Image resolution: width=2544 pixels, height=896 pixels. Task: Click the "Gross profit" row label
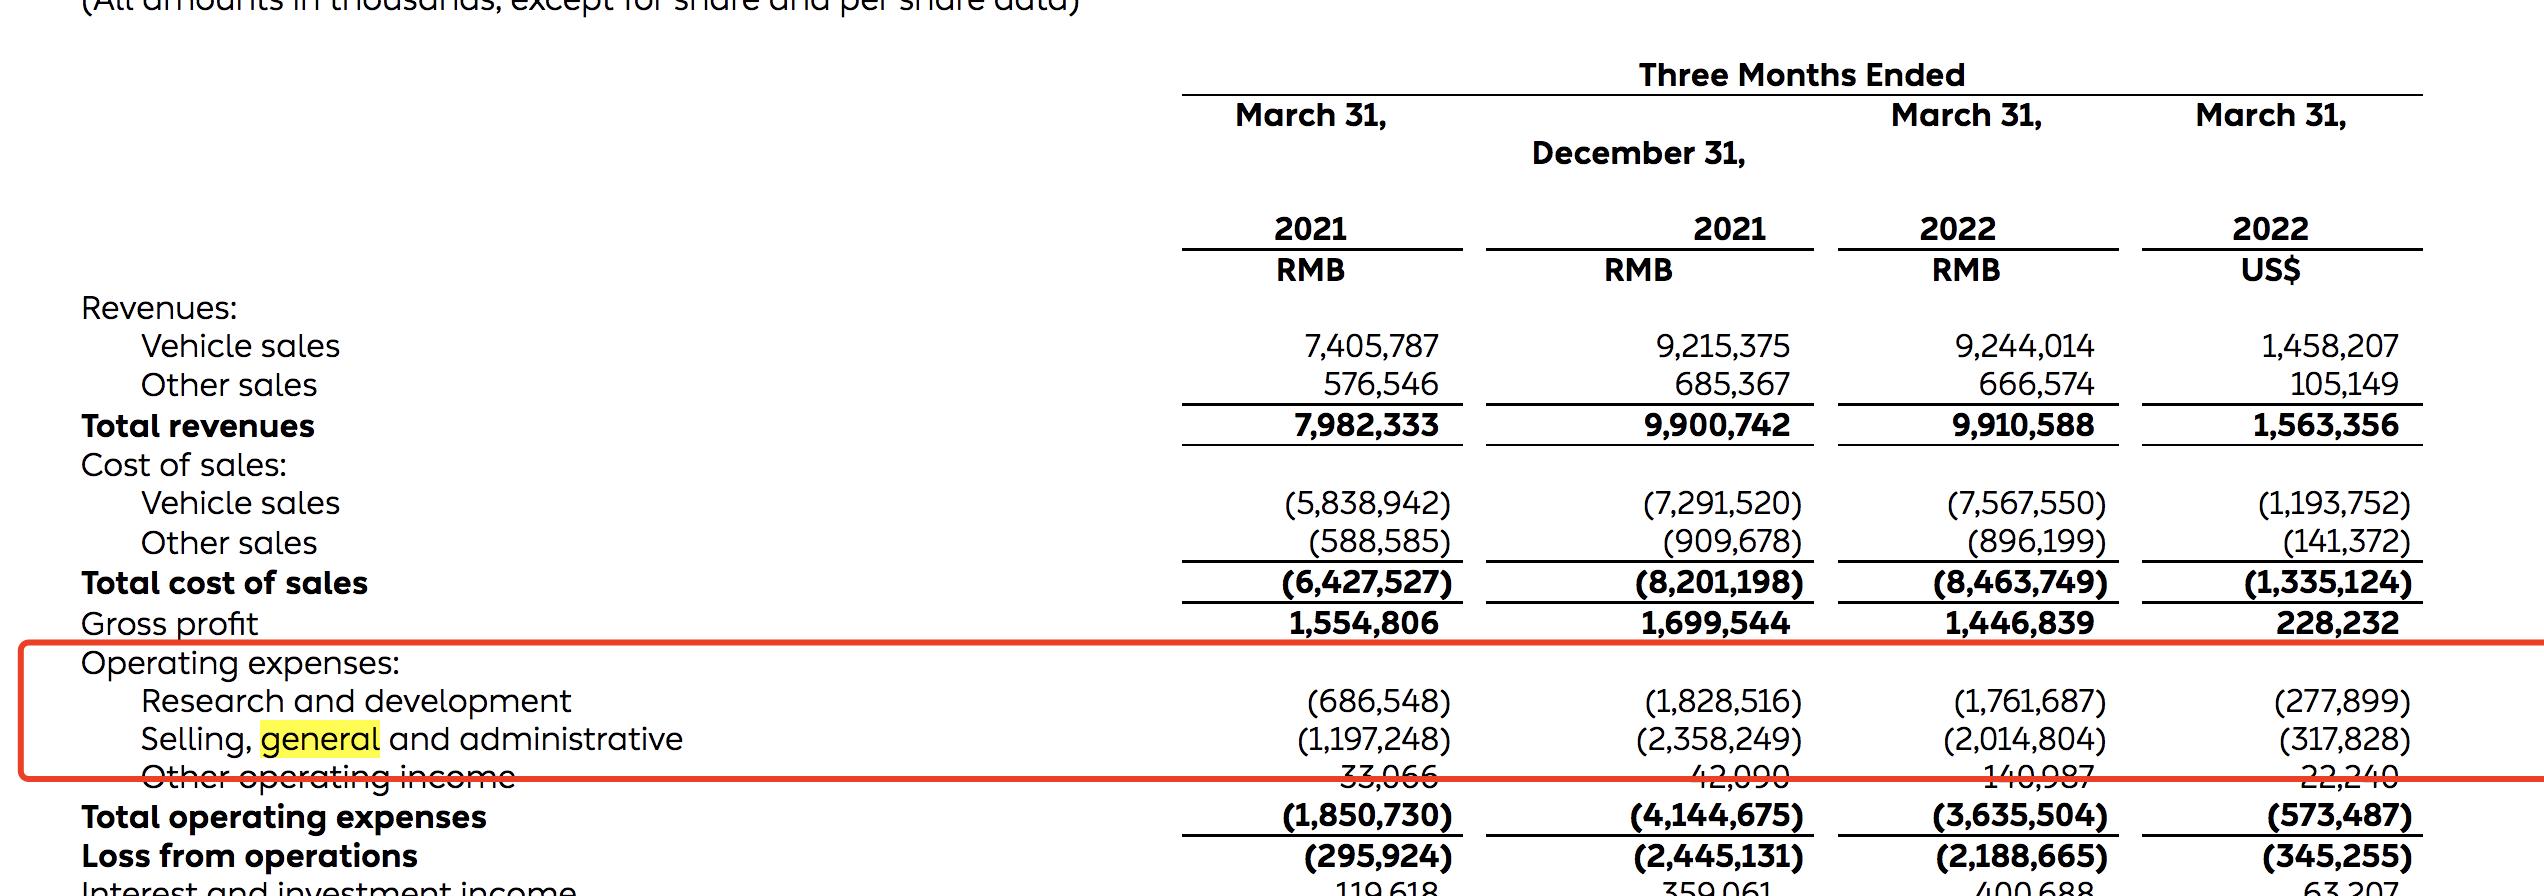tap(169, 624)
